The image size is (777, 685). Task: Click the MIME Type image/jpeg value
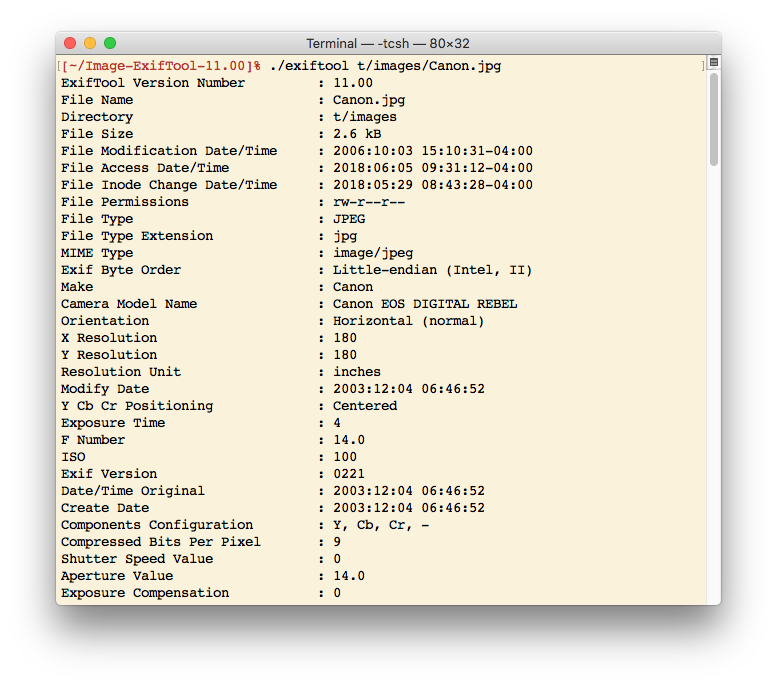(373, 253)
